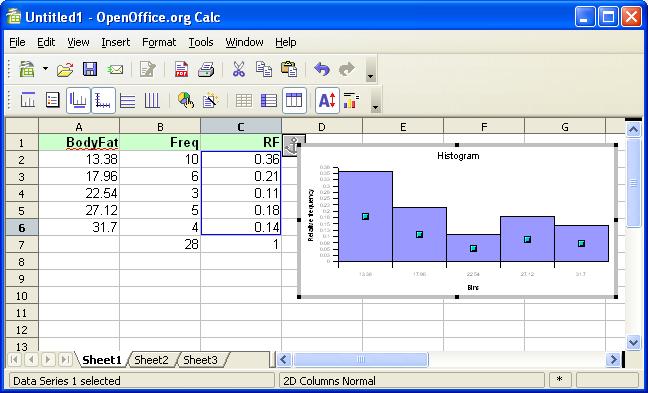Switch to the Sheet2 tab
The height and width of the screenshot is (393, 648).
point(151,360)
